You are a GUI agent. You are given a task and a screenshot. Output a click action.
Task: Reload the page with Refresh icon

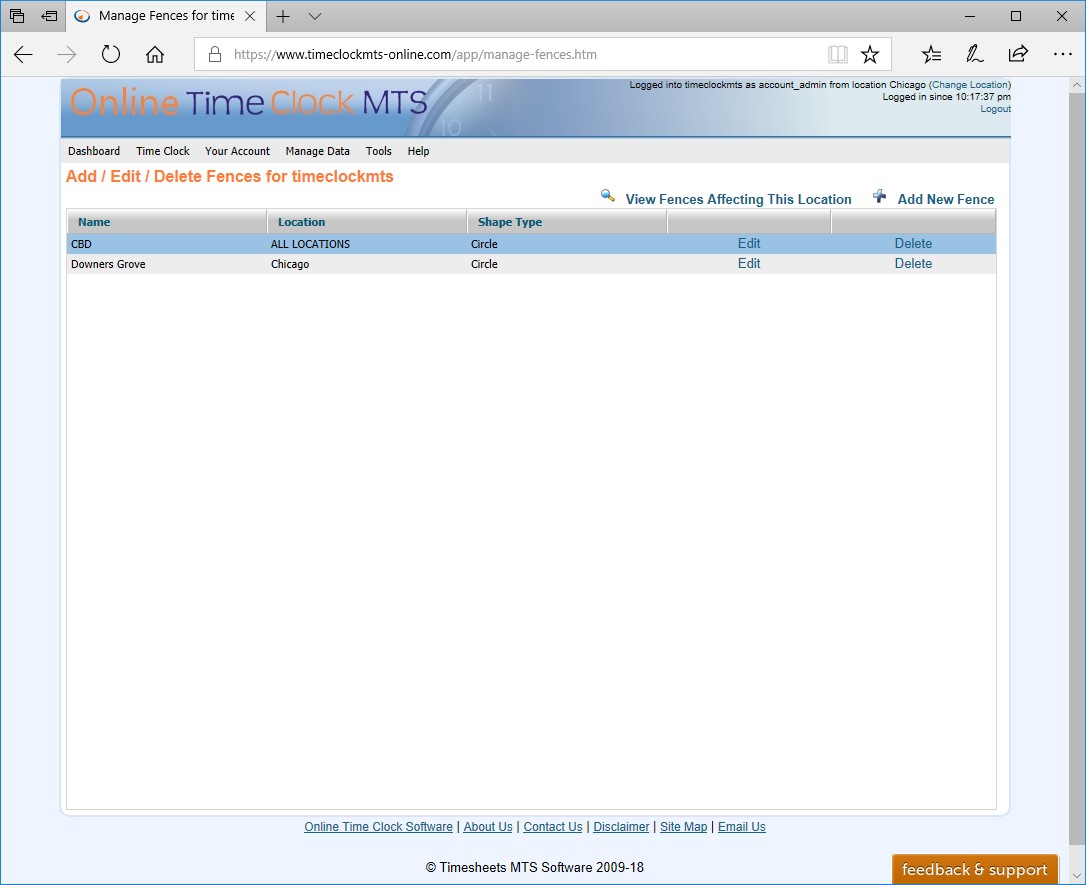(x=111, y=54)
